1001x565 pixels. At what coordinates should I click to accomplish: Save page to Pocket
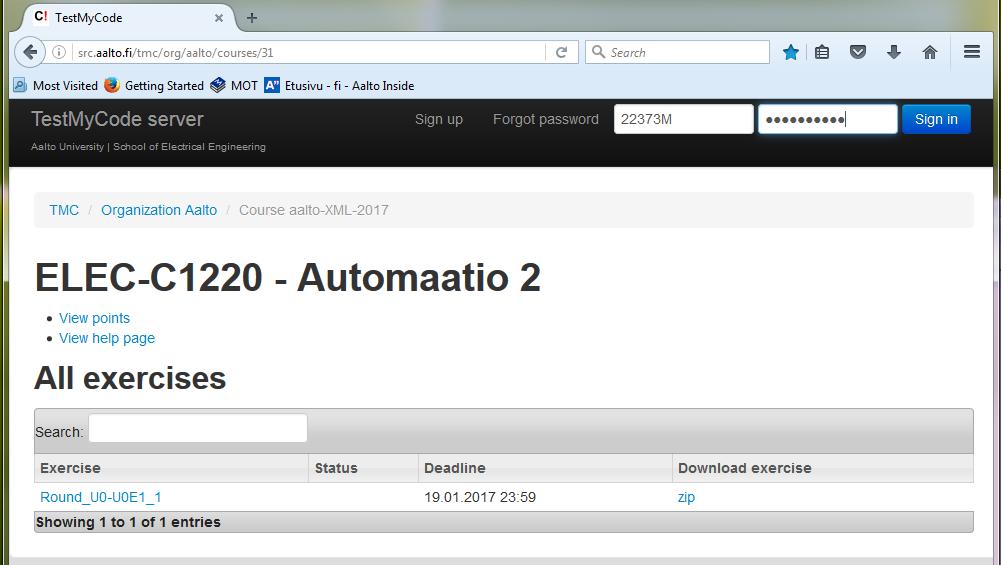click(858, 52)
